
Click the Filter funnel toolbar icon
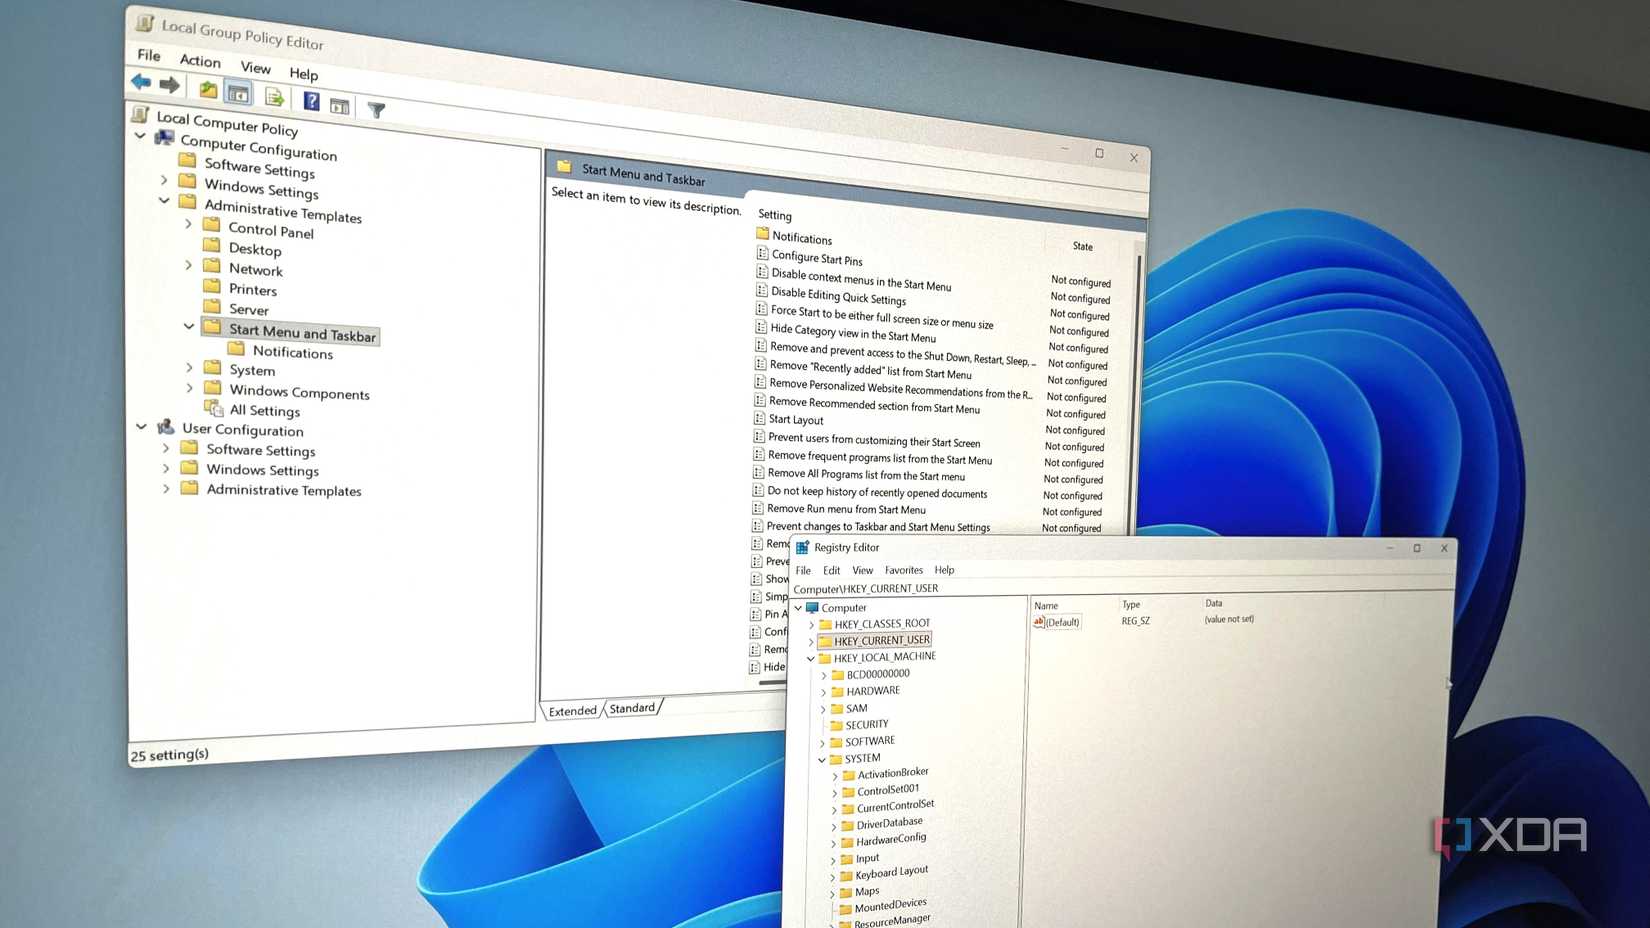[x=376, y=110]
